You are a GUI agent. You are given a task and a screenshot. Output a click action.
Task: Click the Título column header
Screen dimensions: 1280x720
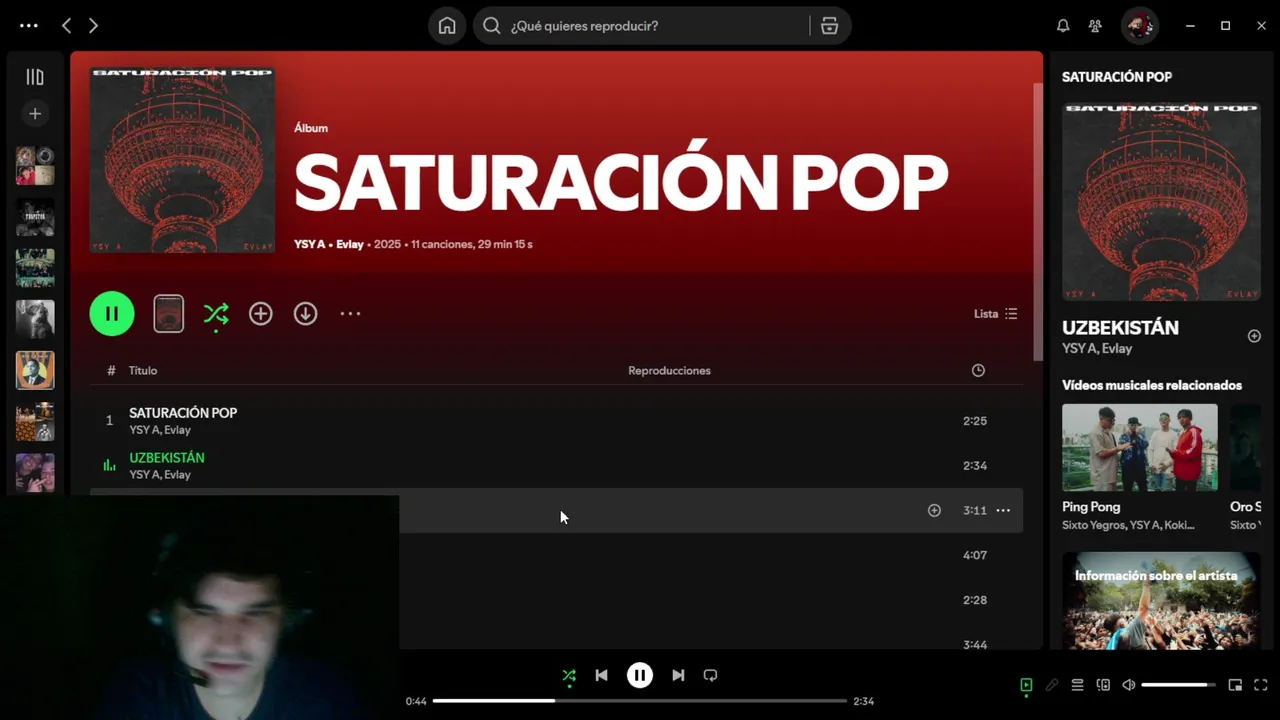click(143, 371)
